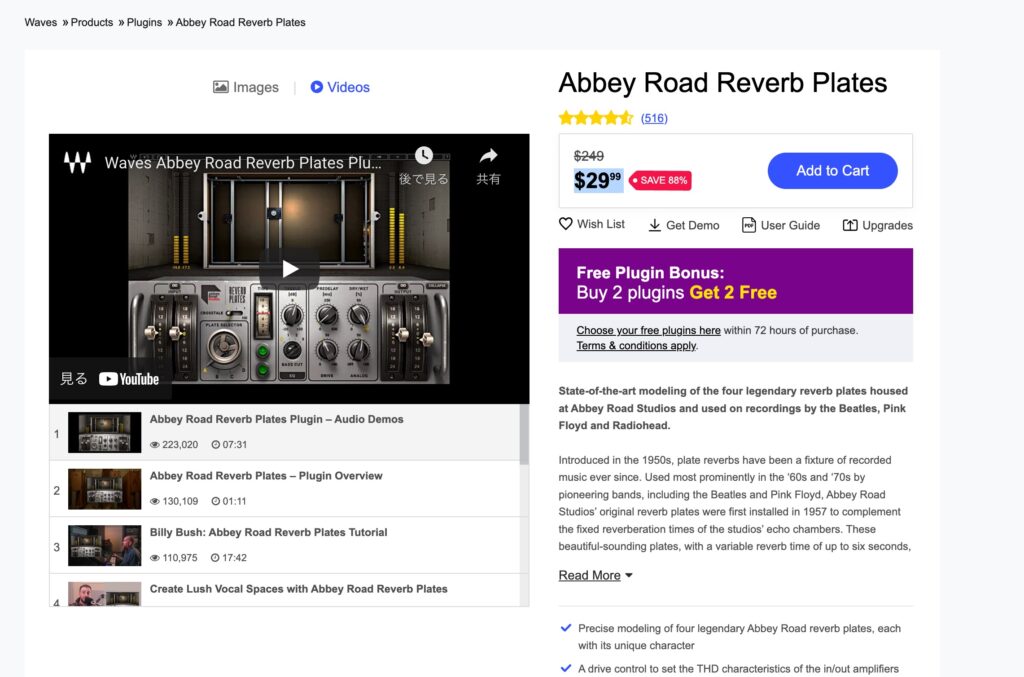The width and height of the screenshot is (1024, 677).
Task: Play the Abbey Road Reverb Plates video
Action: [289, 268]
